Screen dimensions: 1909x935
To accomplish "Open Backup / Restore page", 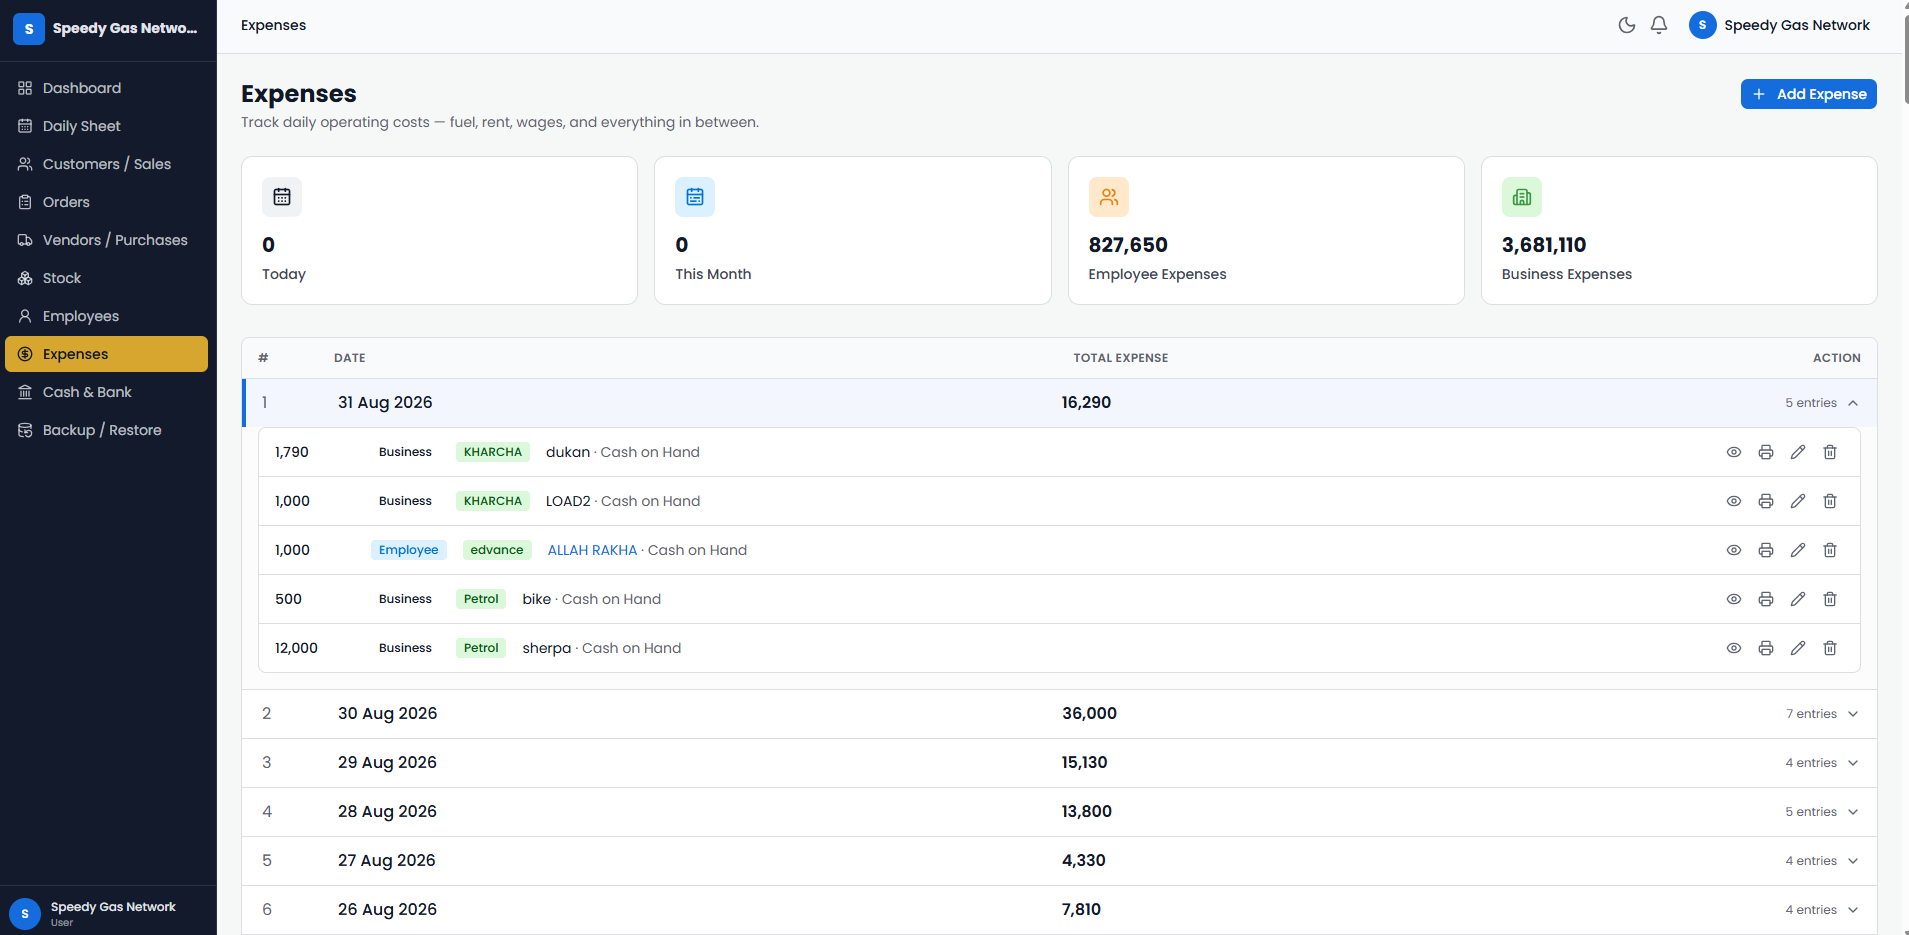I will pos(106,430).
